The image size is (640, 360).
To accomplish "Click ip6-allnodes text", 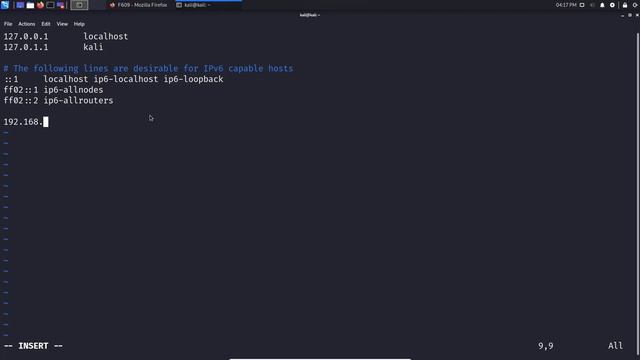I will [73, 89].
